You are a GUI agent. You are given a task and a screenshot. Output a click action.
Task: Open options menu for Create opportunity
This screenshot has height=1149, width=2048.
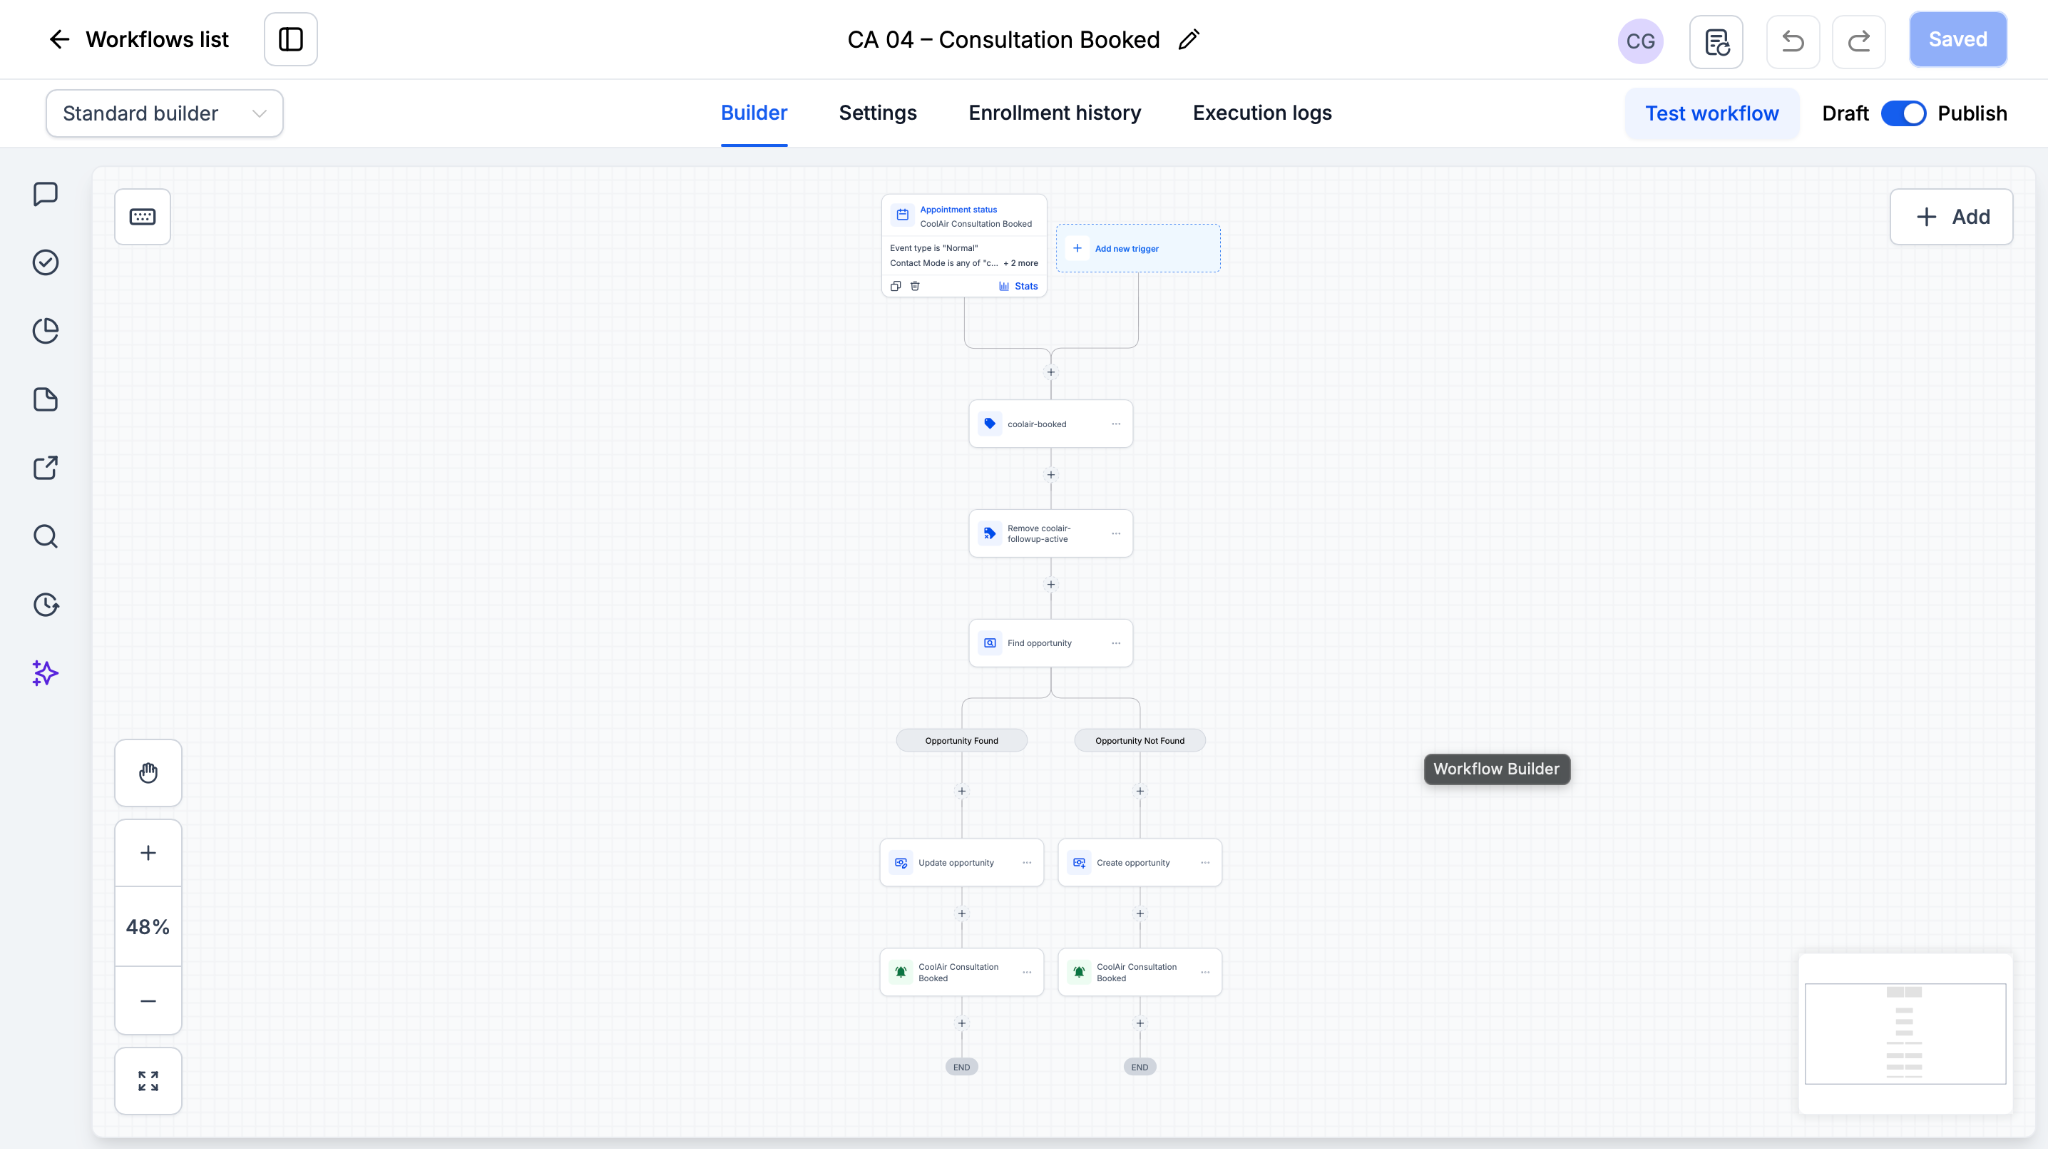pyautogui.click(x=1205, y=863)
